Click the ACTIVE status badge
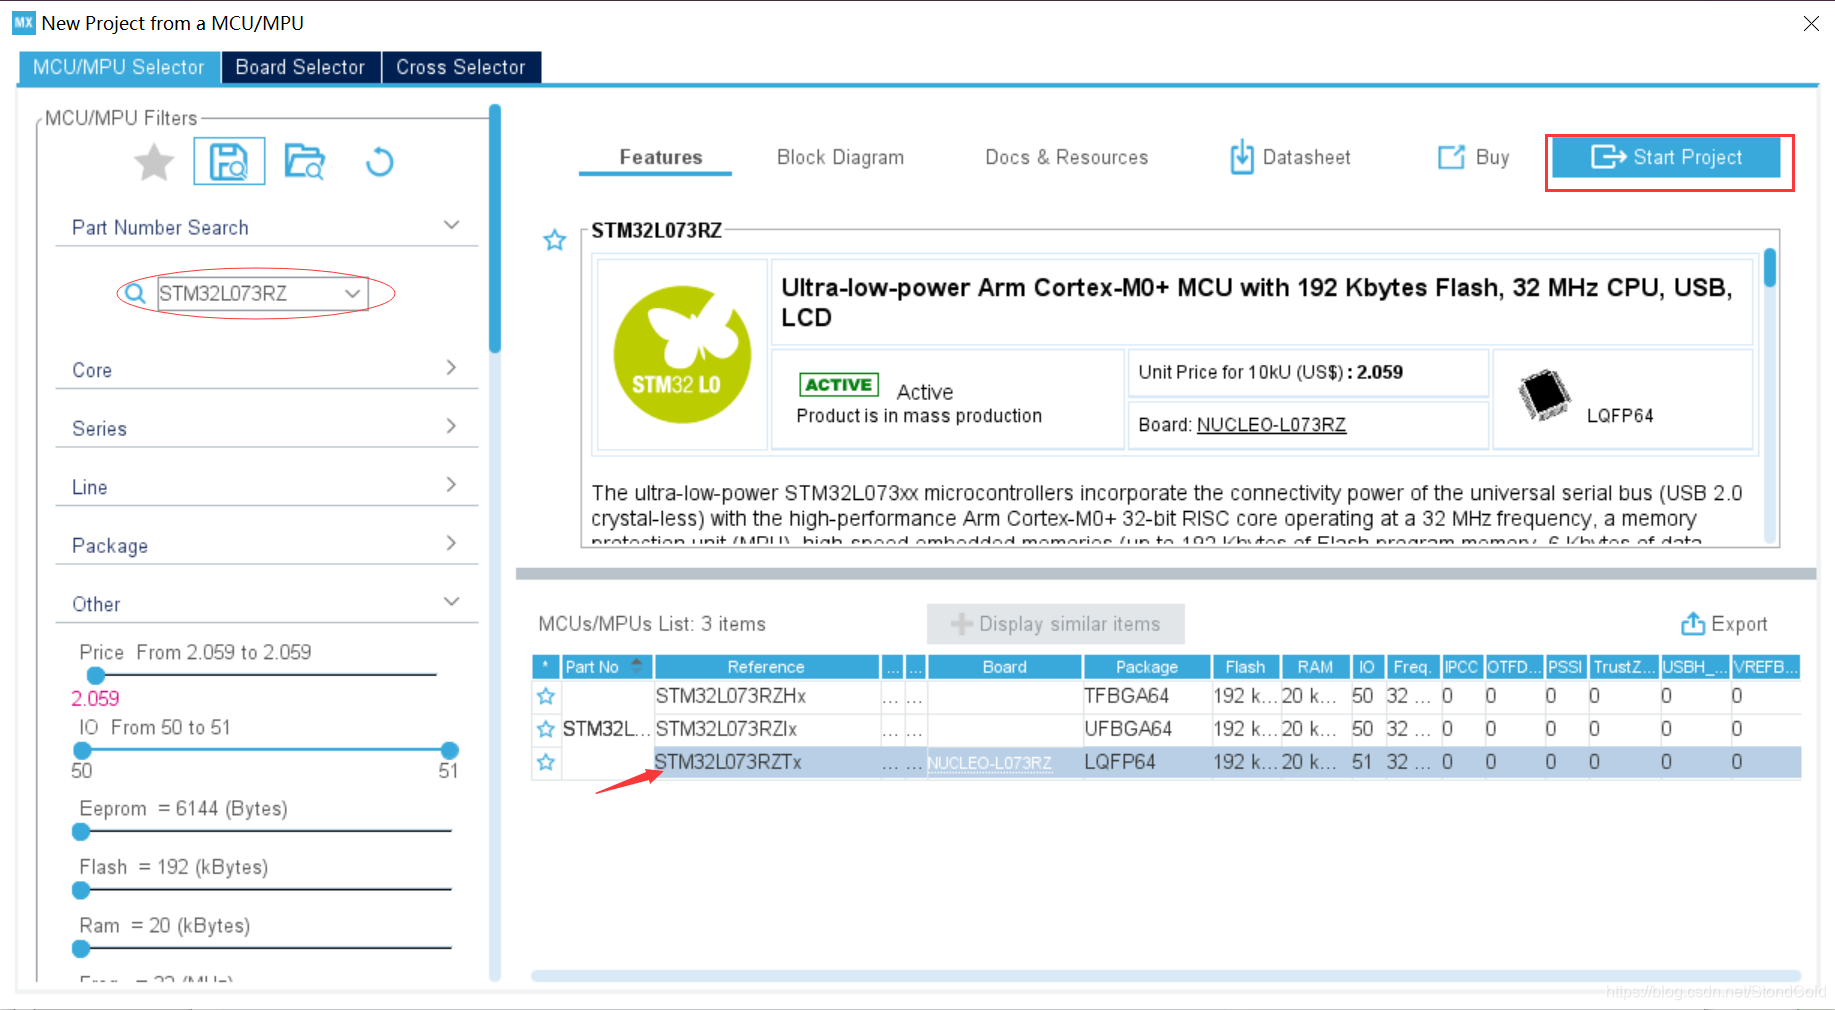 [839, 385]
